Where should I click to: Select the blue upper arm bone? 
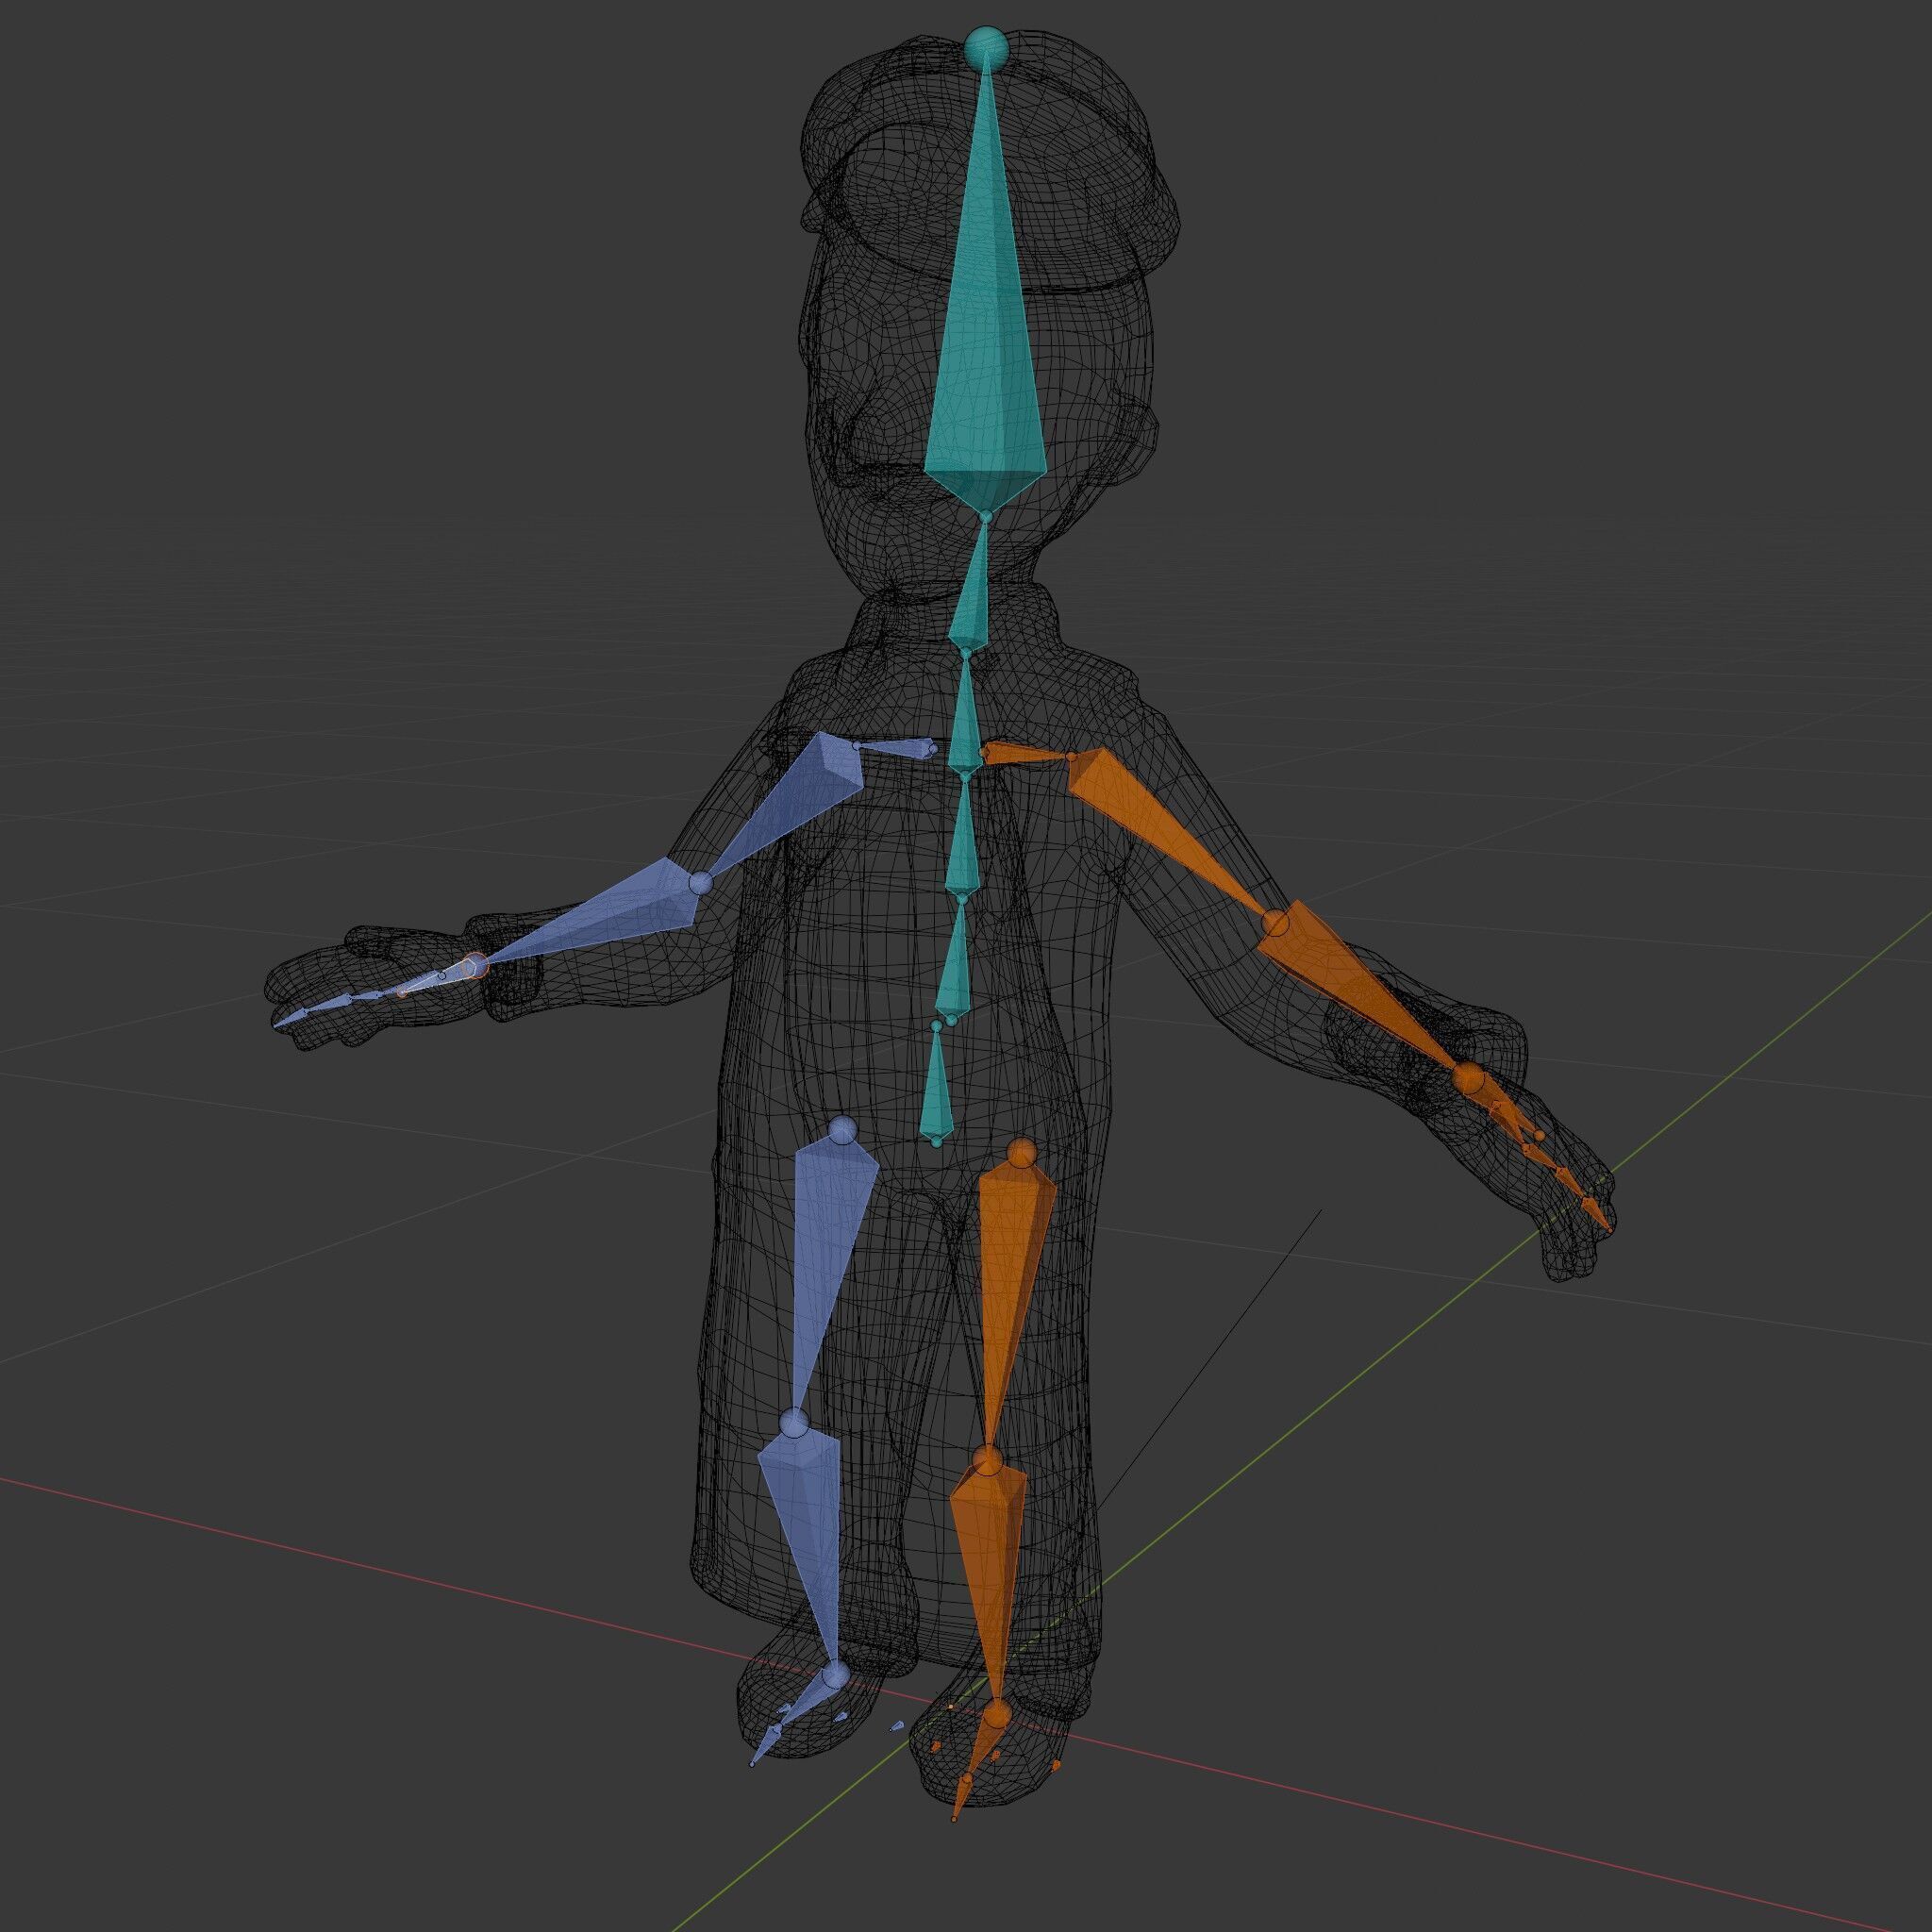(790, 800)
